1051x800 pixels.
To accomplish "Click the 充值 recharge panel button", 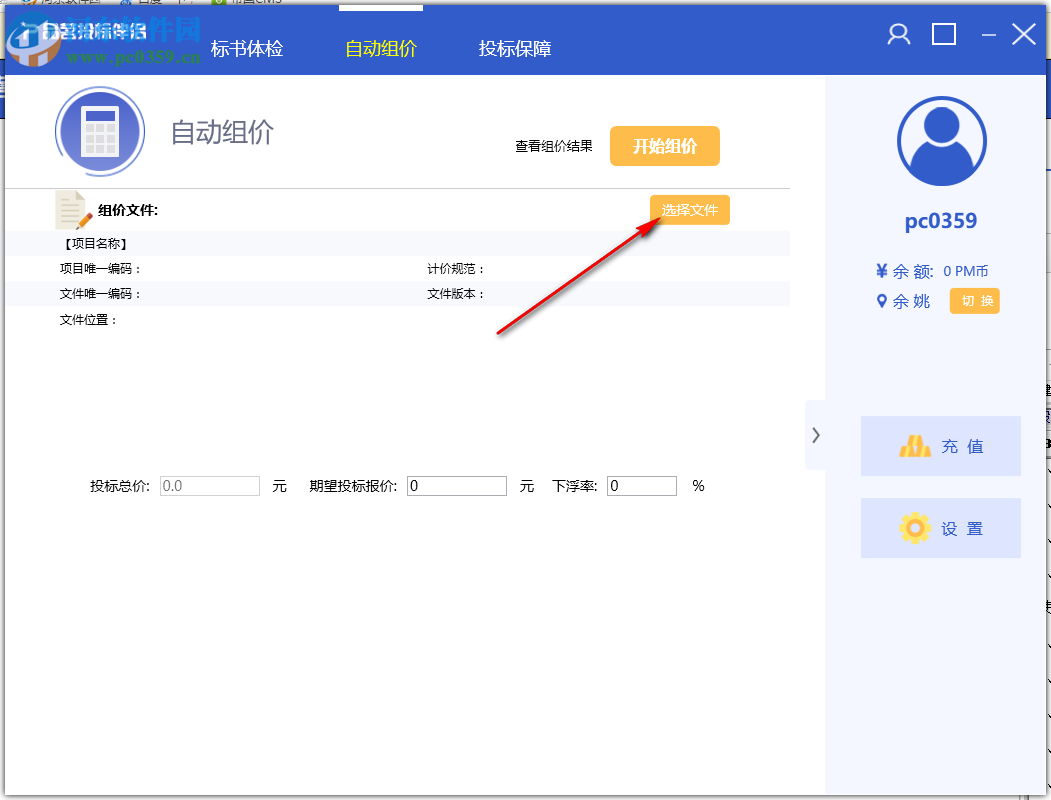I will [940, 446].
